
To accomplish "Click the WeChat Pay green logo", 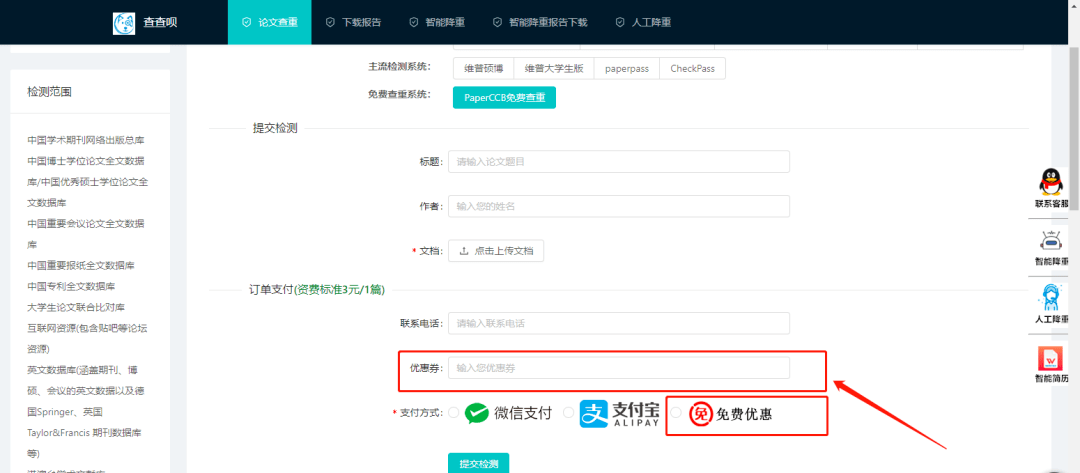I will point(477,413).
